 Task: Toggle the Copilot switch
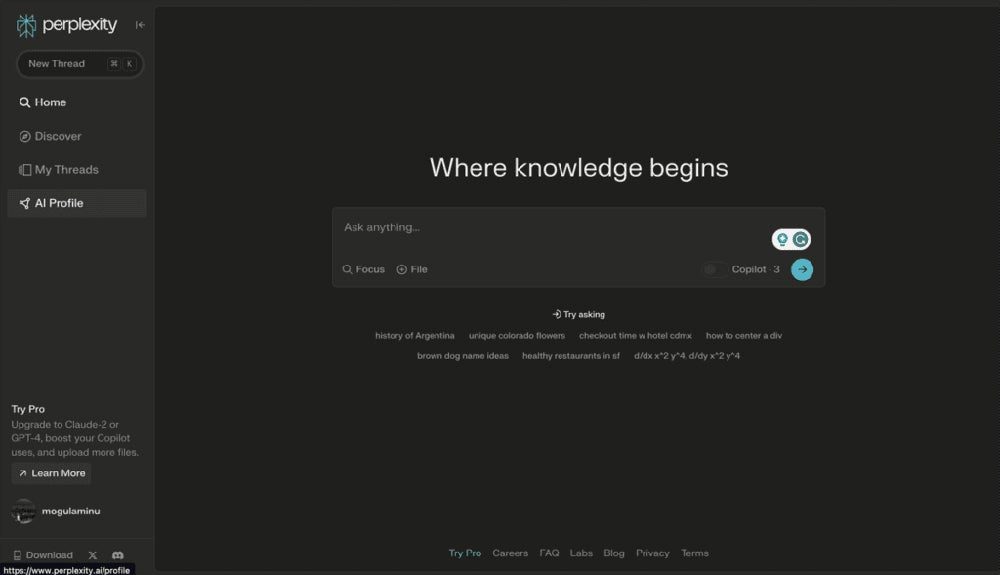pyautogui.click(x=714, y=269)
